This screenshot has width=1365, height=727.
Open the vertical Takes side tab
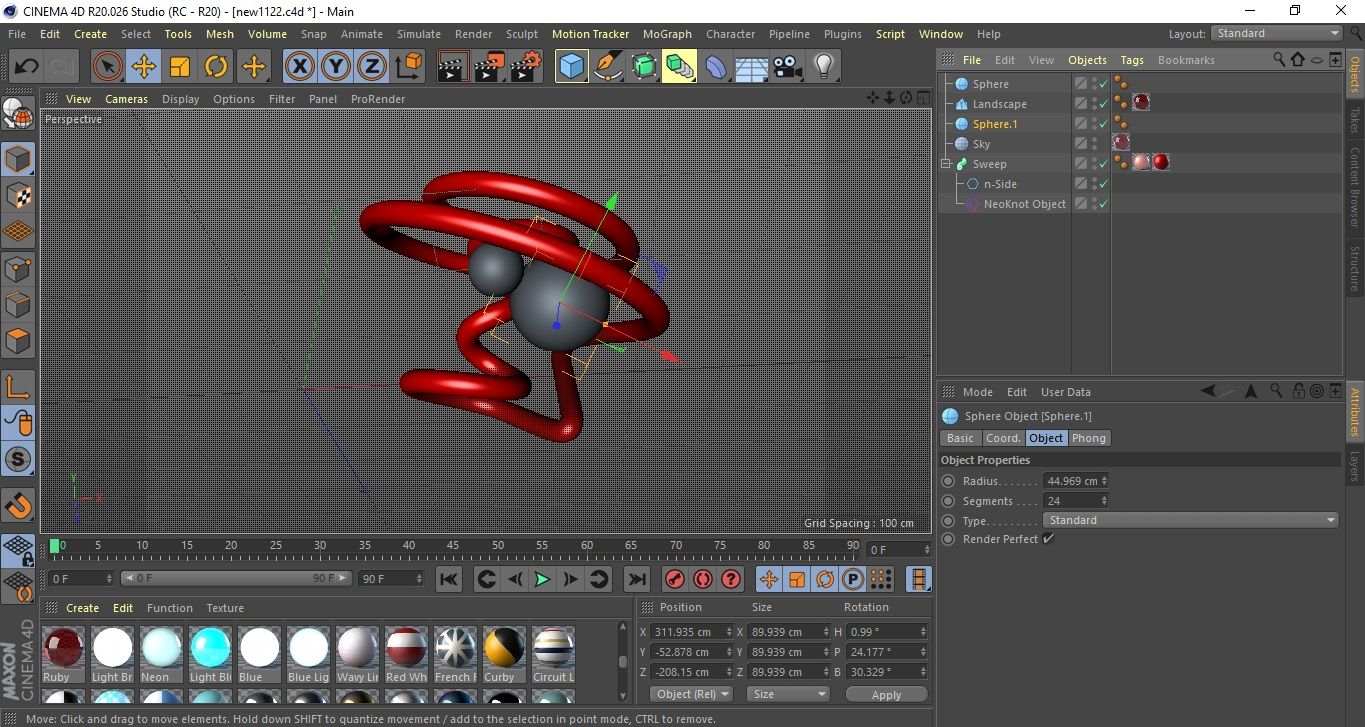click(x=1355, y=120)
